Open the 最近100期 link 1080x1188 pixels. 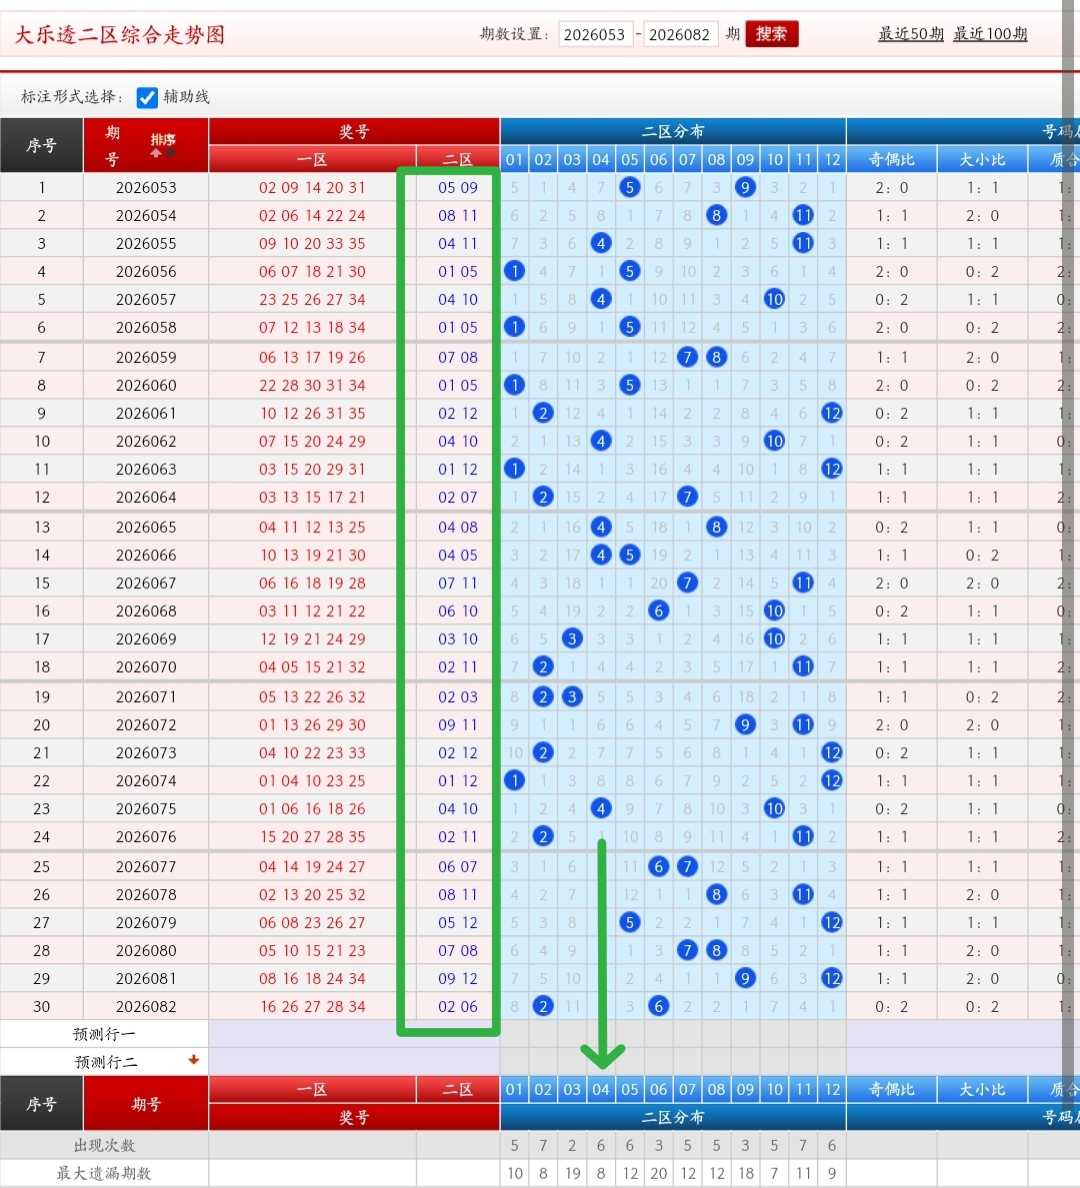tap(990, 34)
